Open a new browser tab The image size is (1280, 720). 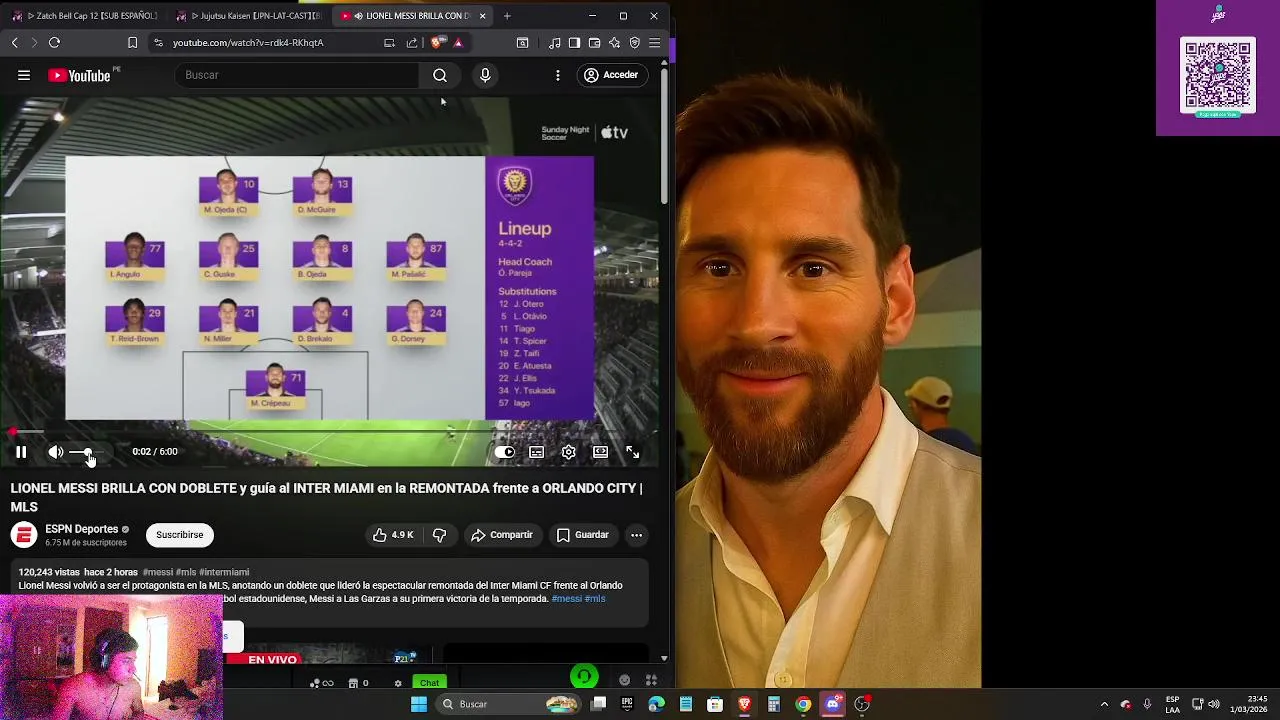click(507, 16)
